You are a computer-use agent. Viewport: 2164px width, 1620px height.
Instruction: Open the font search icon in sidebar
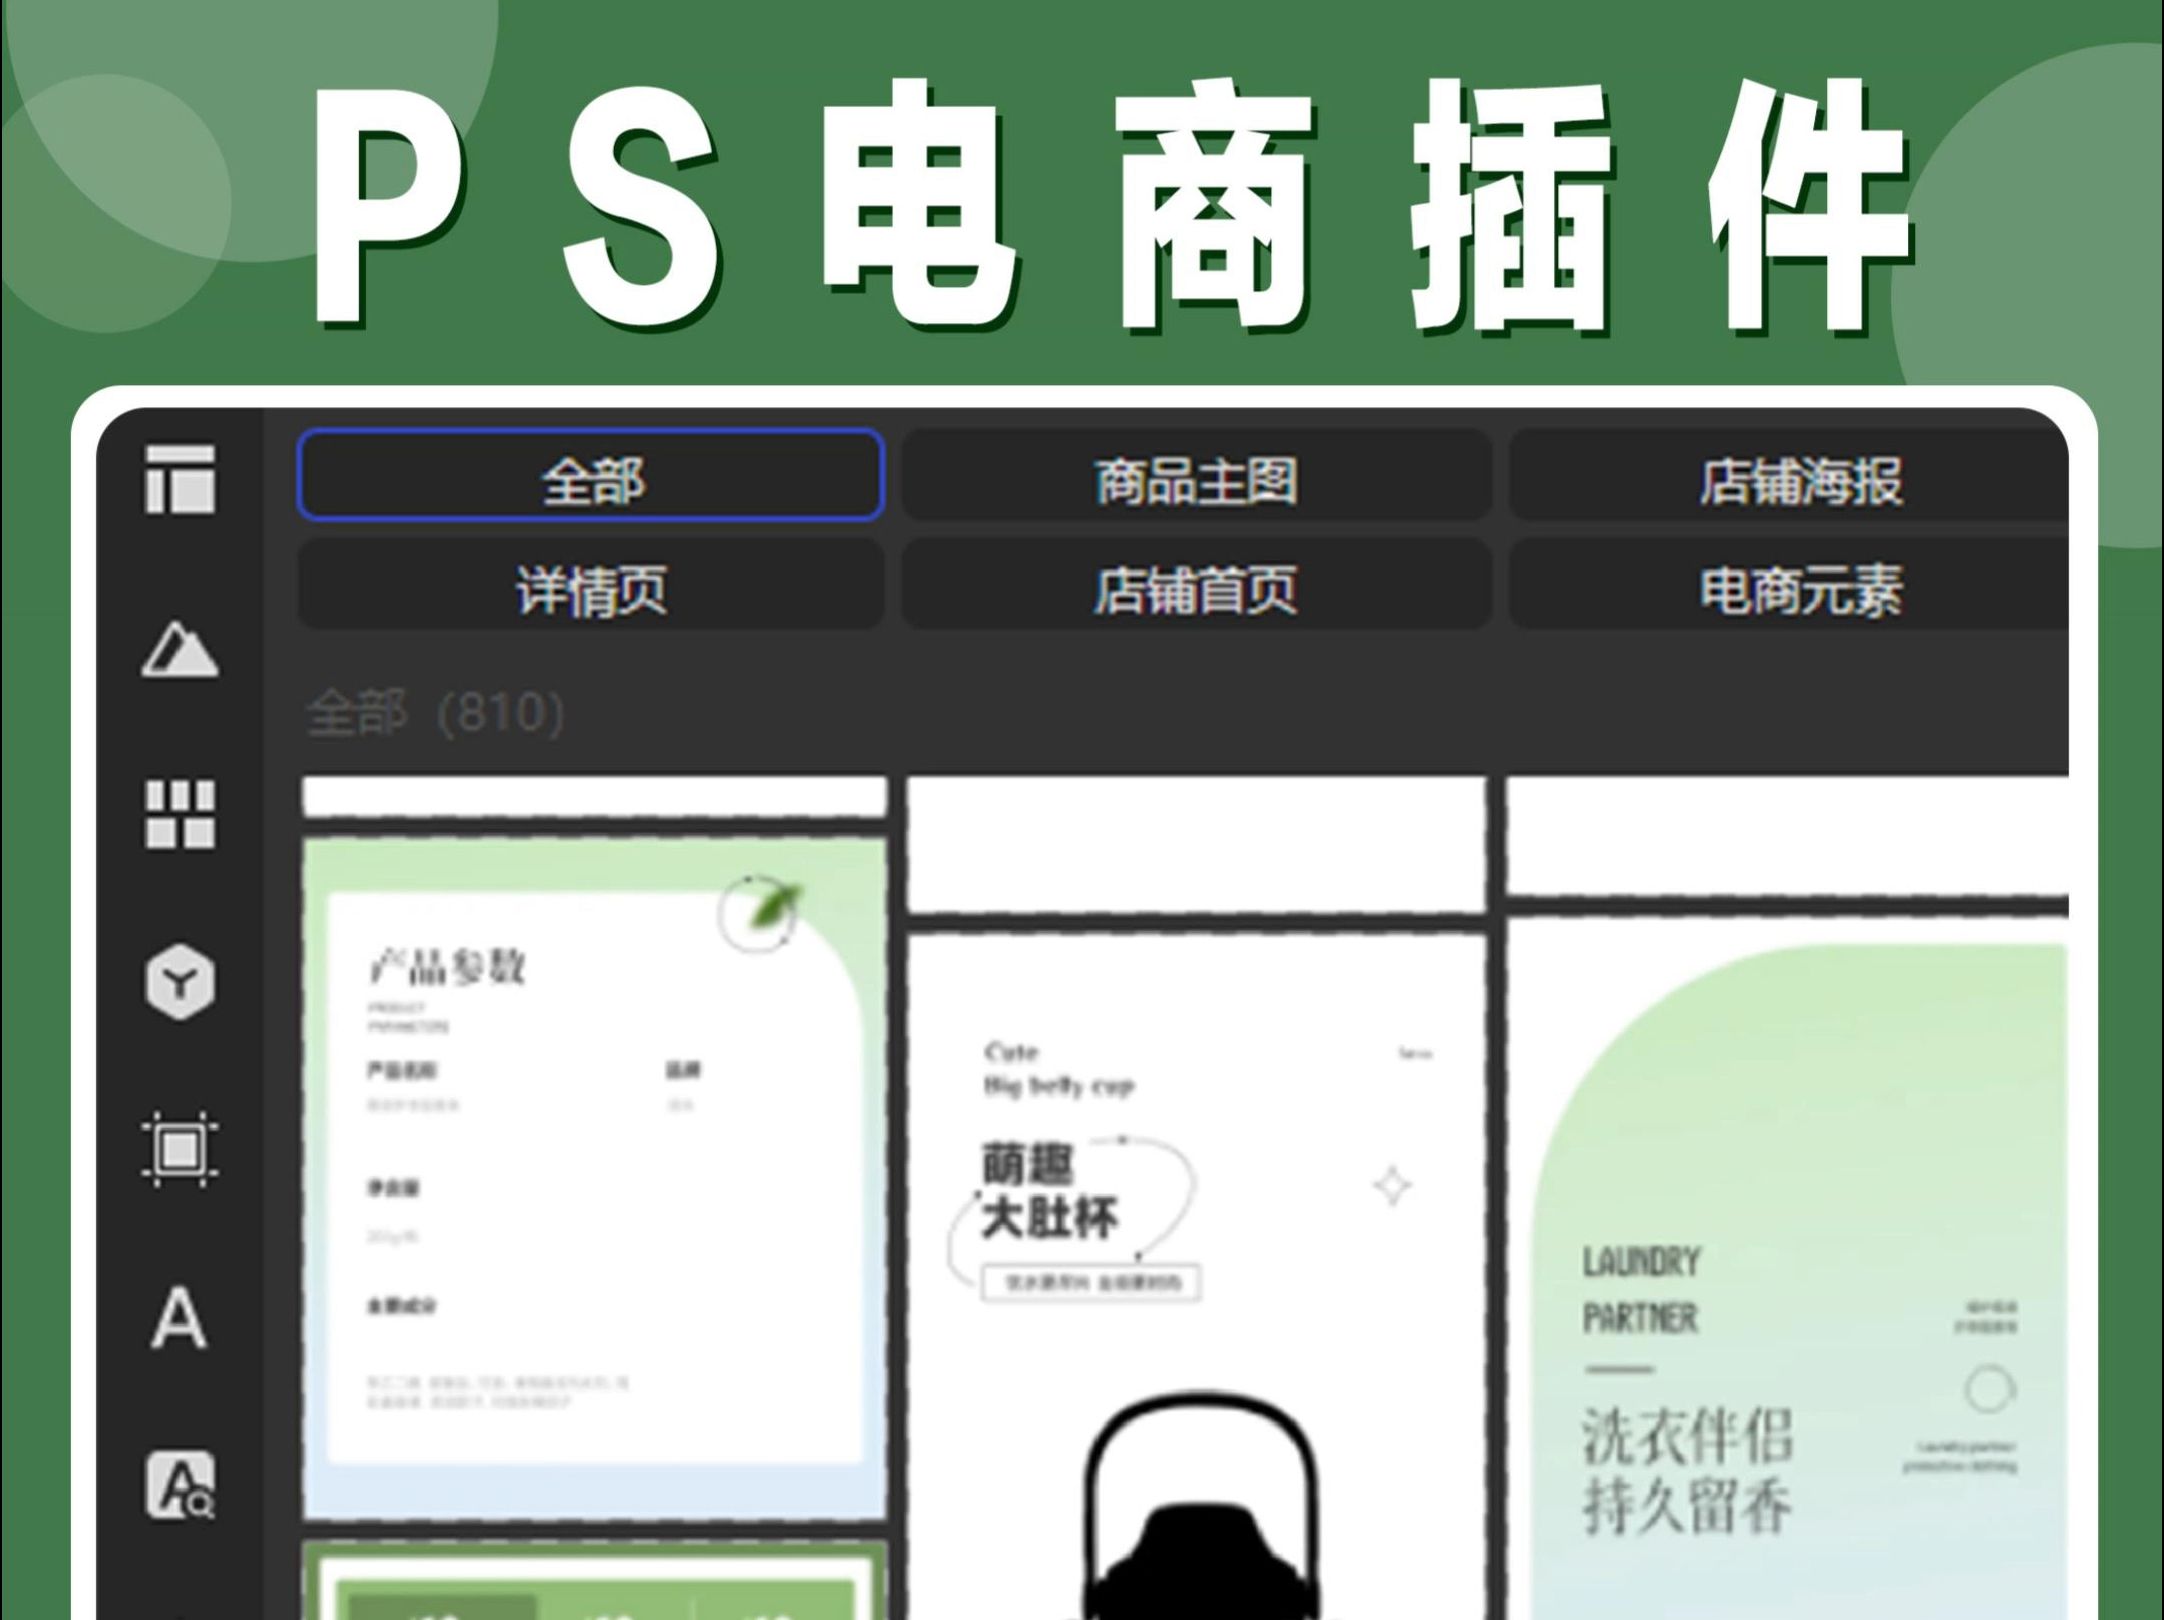pyautogui.click(x=181, y=1486)
